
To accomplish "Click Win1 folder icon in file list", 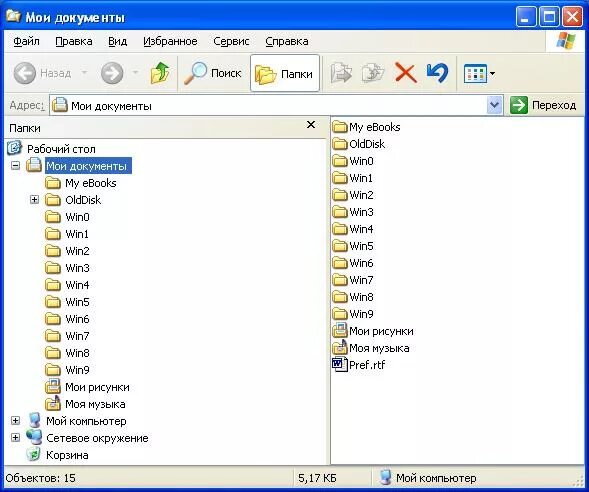I will [x=340, y=178].
